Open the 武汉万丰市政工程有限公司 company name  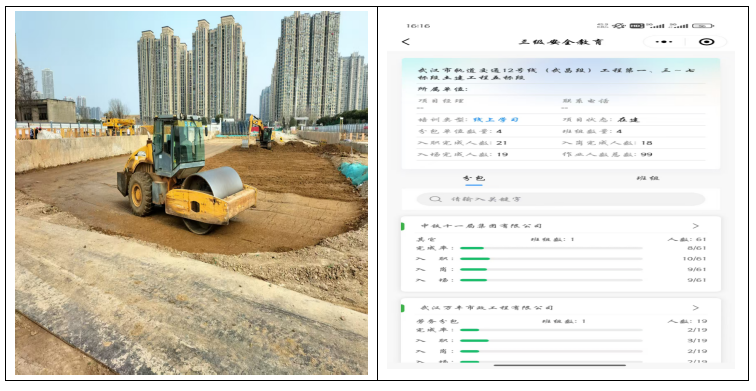pyautogui.click(x=486, y=308)
